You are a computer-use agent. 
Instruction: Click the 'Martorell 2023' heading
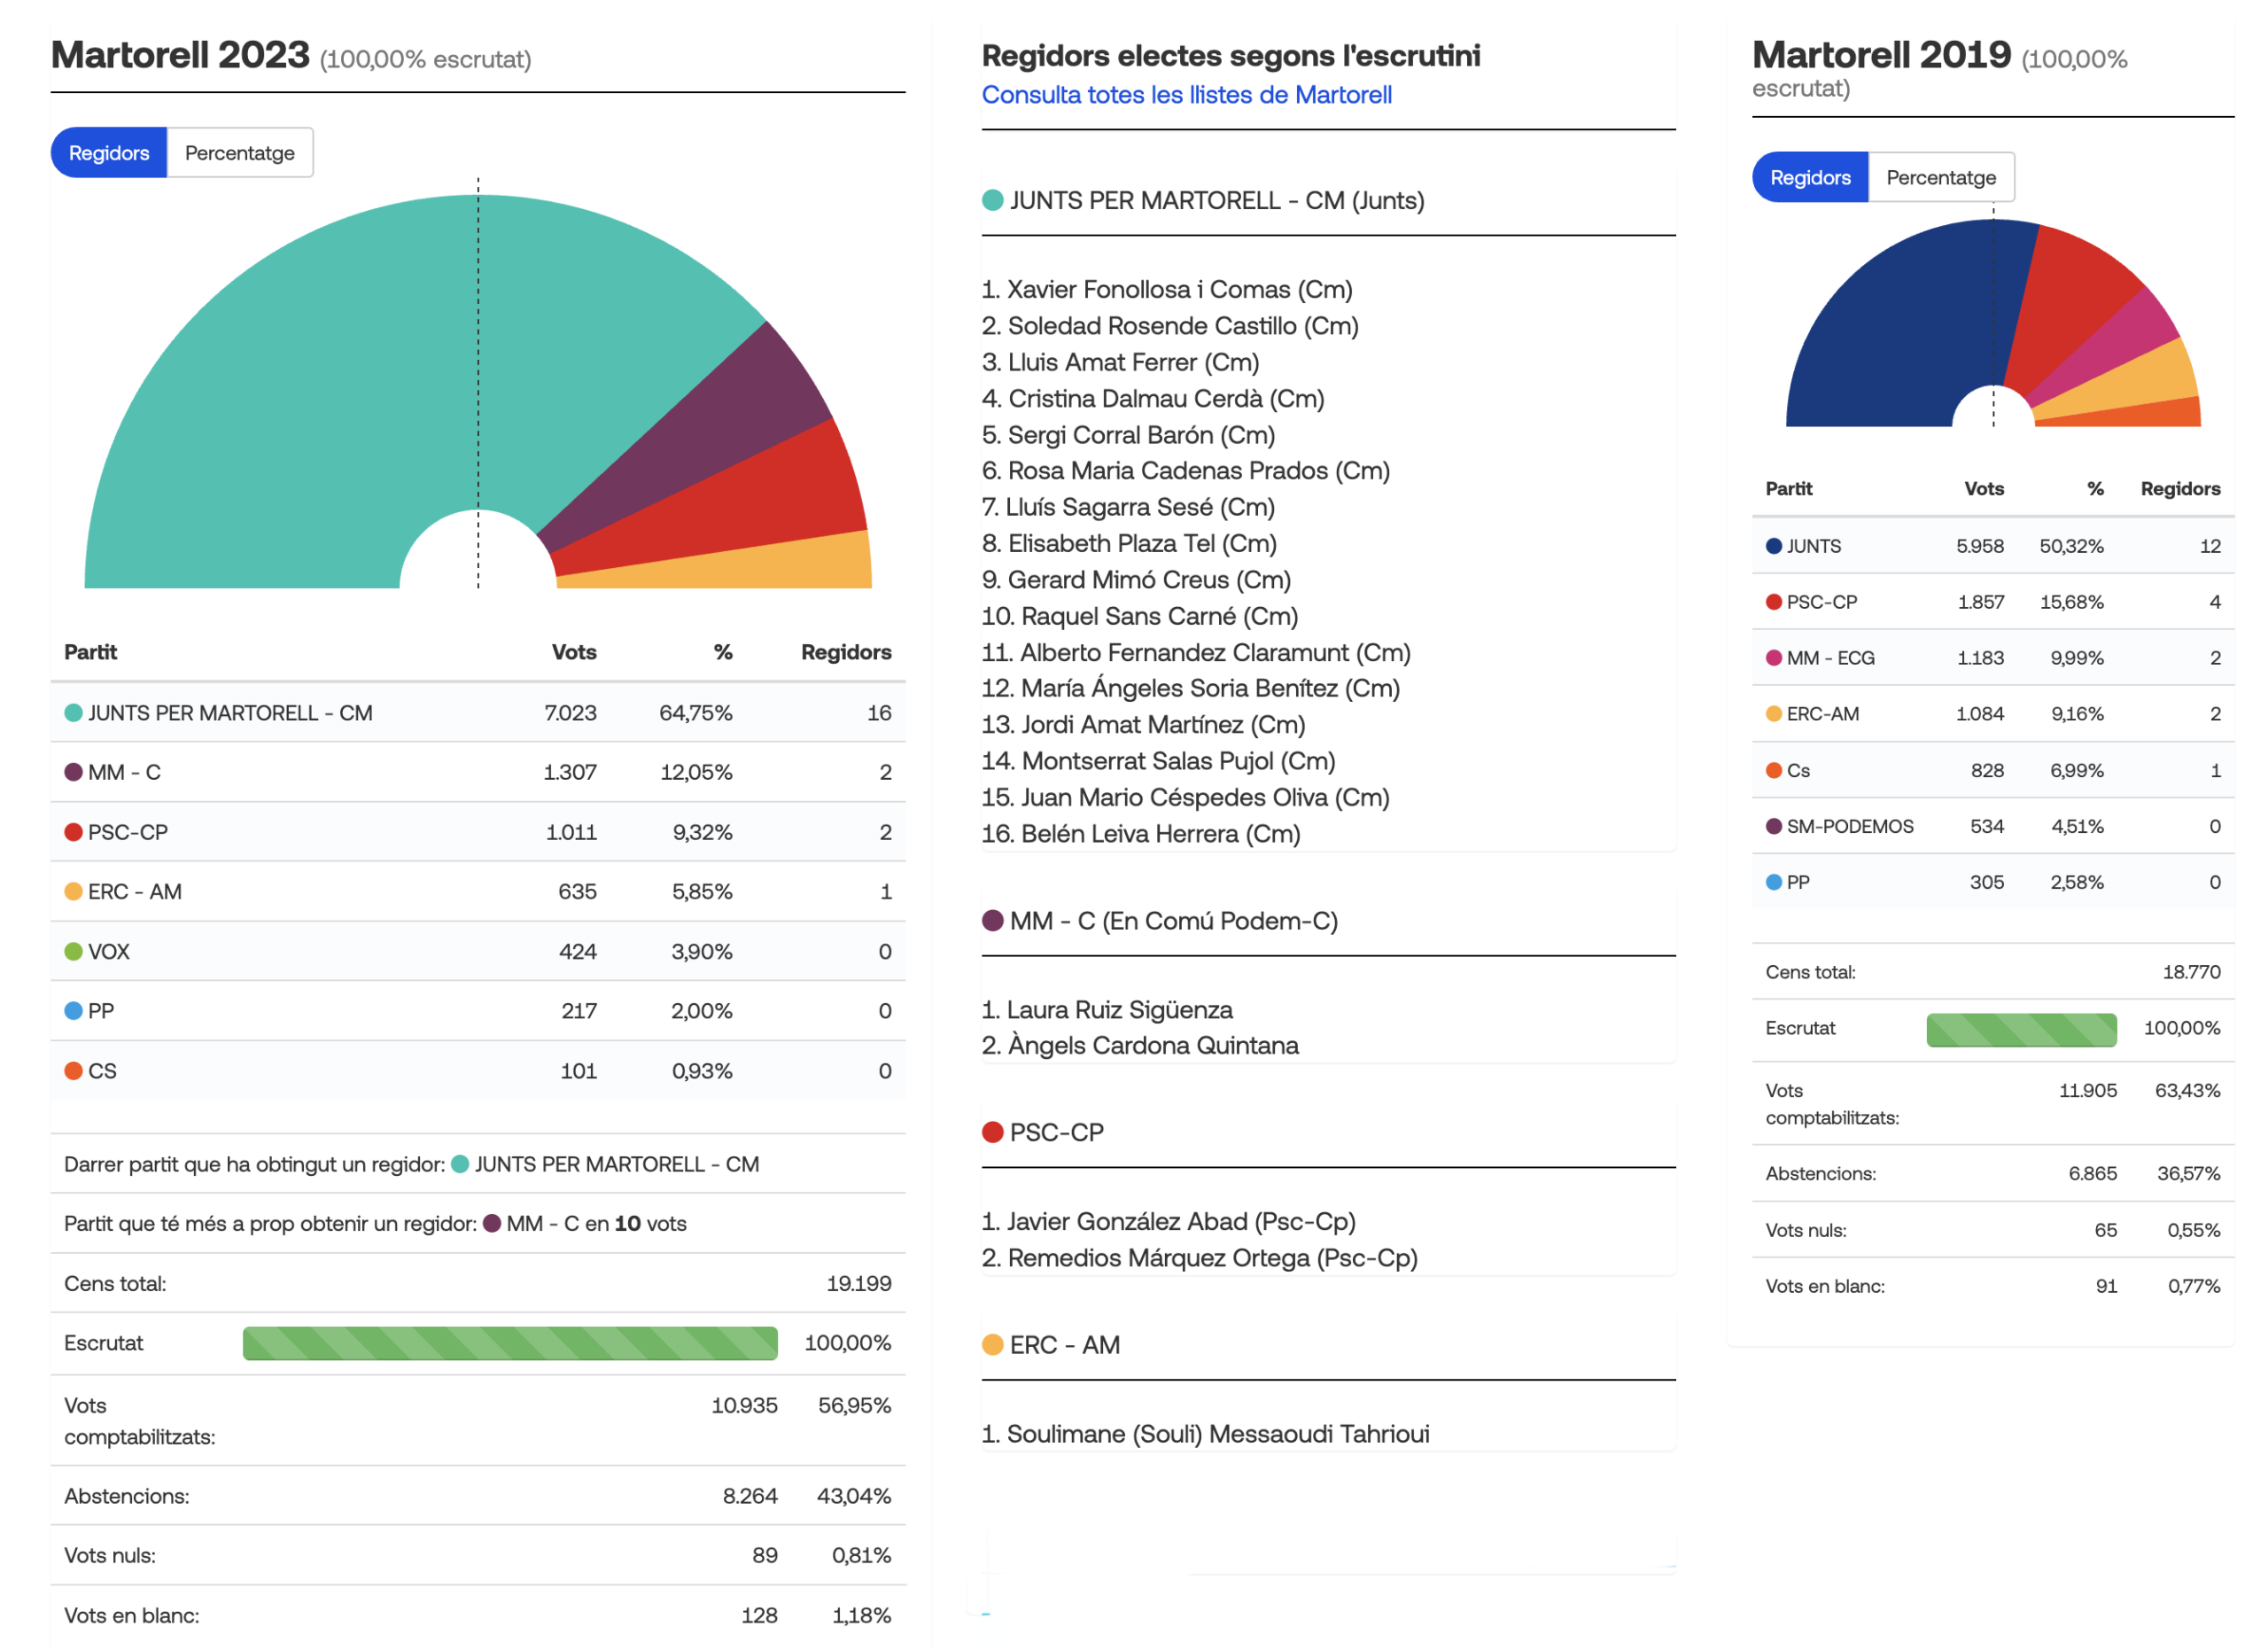coord(180,55)
